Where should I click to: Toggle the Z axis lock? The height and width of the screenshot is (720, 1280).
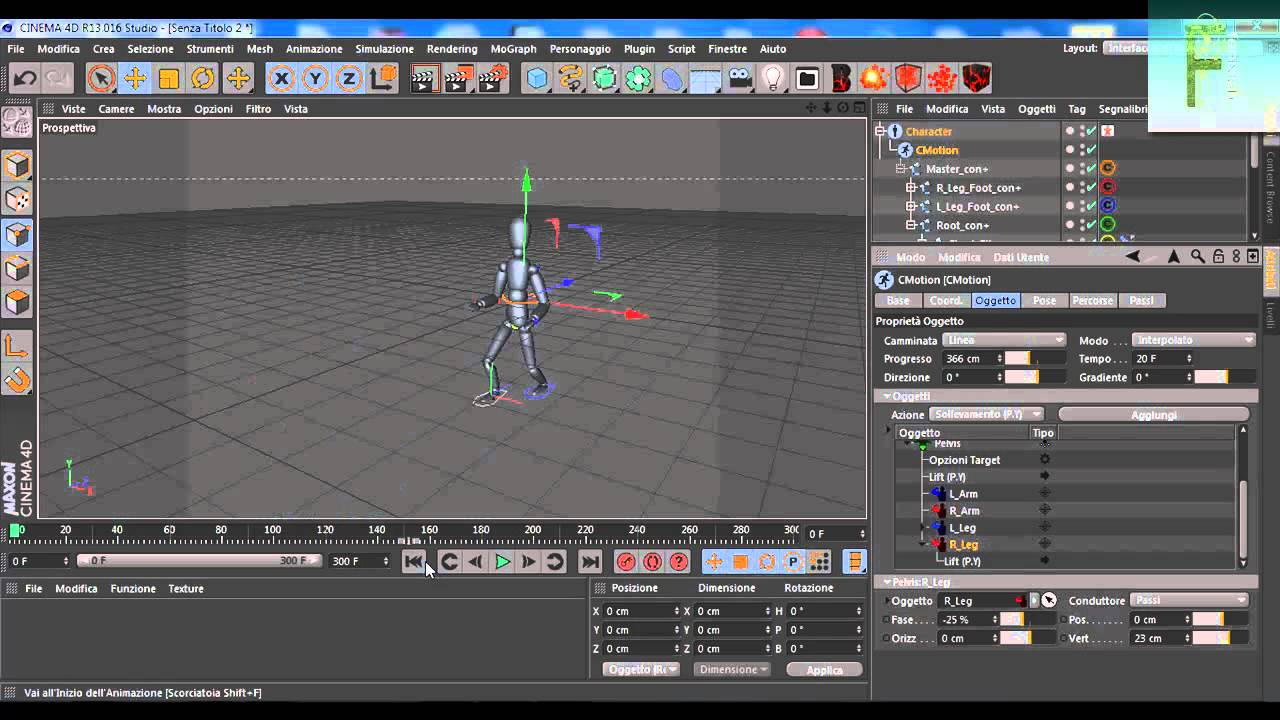coord(349,78)
